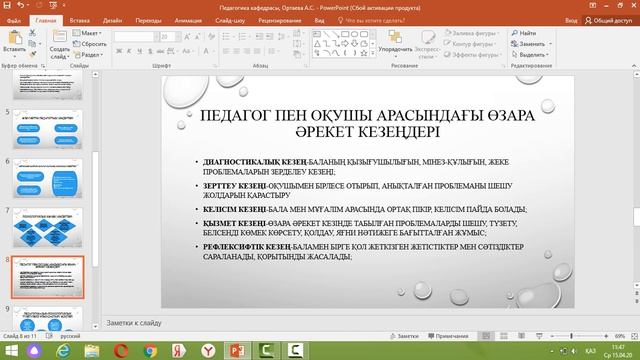Click the Format Painter brush icon
This screenshot has height=360, width=640.
(x=32, y=54)
